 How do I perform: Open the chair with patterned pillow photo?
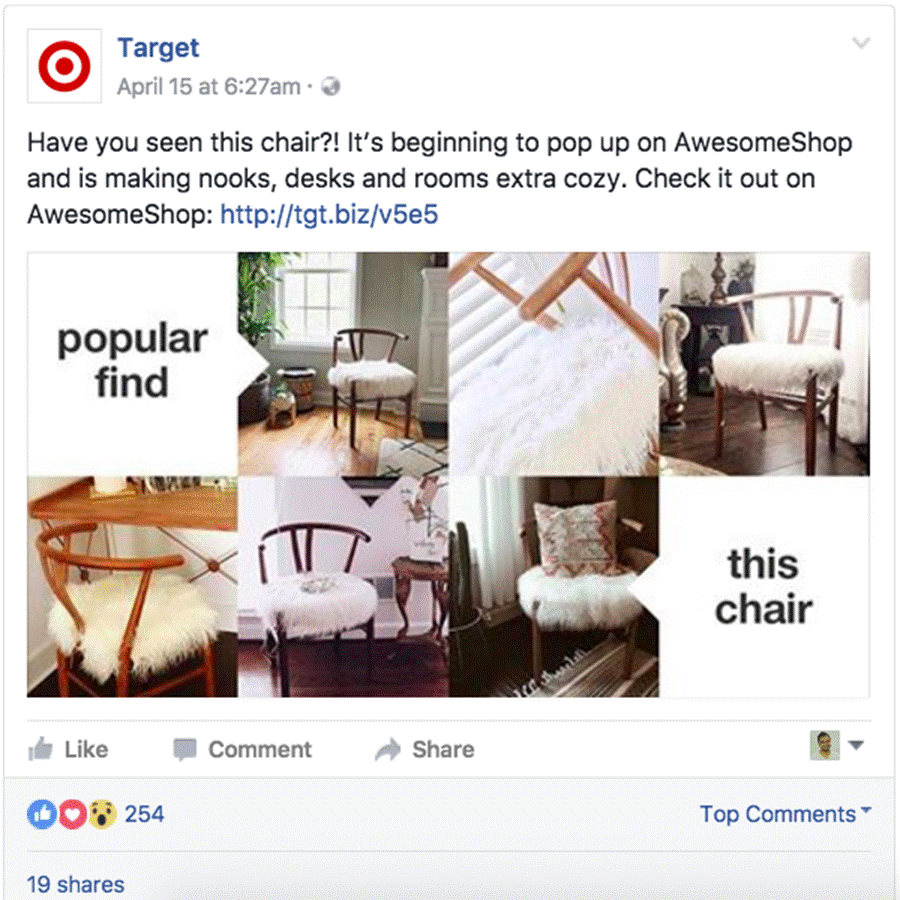pos(554,587)
